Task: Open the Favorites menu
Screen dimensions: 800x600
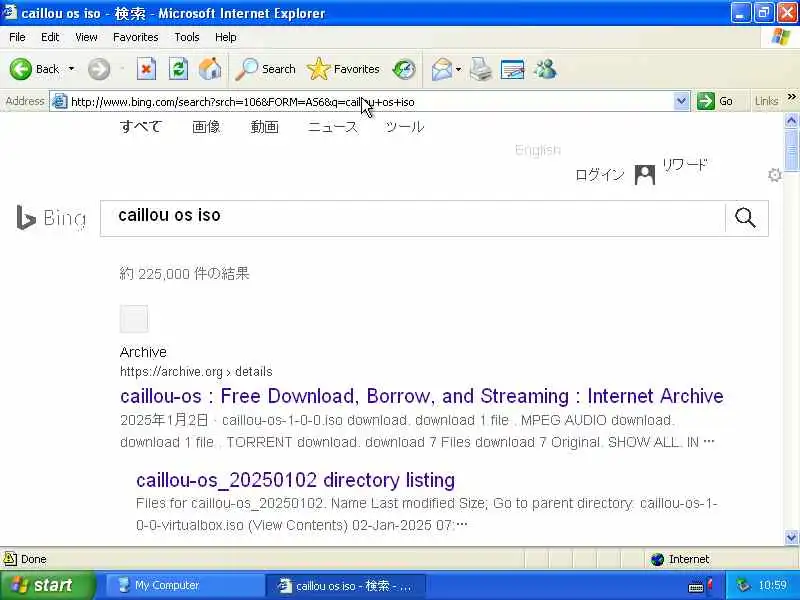Action: pos(136,37)
